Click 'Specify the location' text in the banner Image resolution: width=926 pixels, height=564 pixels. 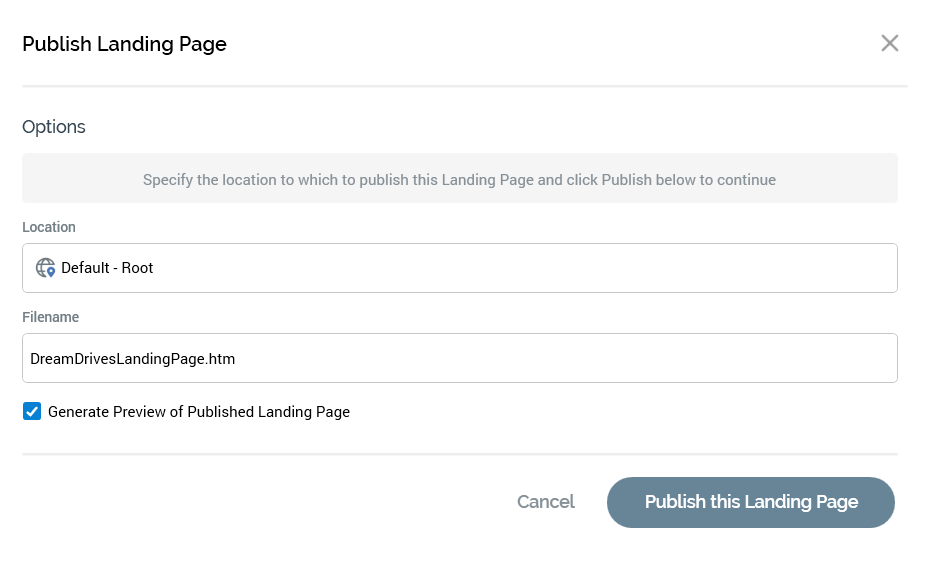click(209, 180)
